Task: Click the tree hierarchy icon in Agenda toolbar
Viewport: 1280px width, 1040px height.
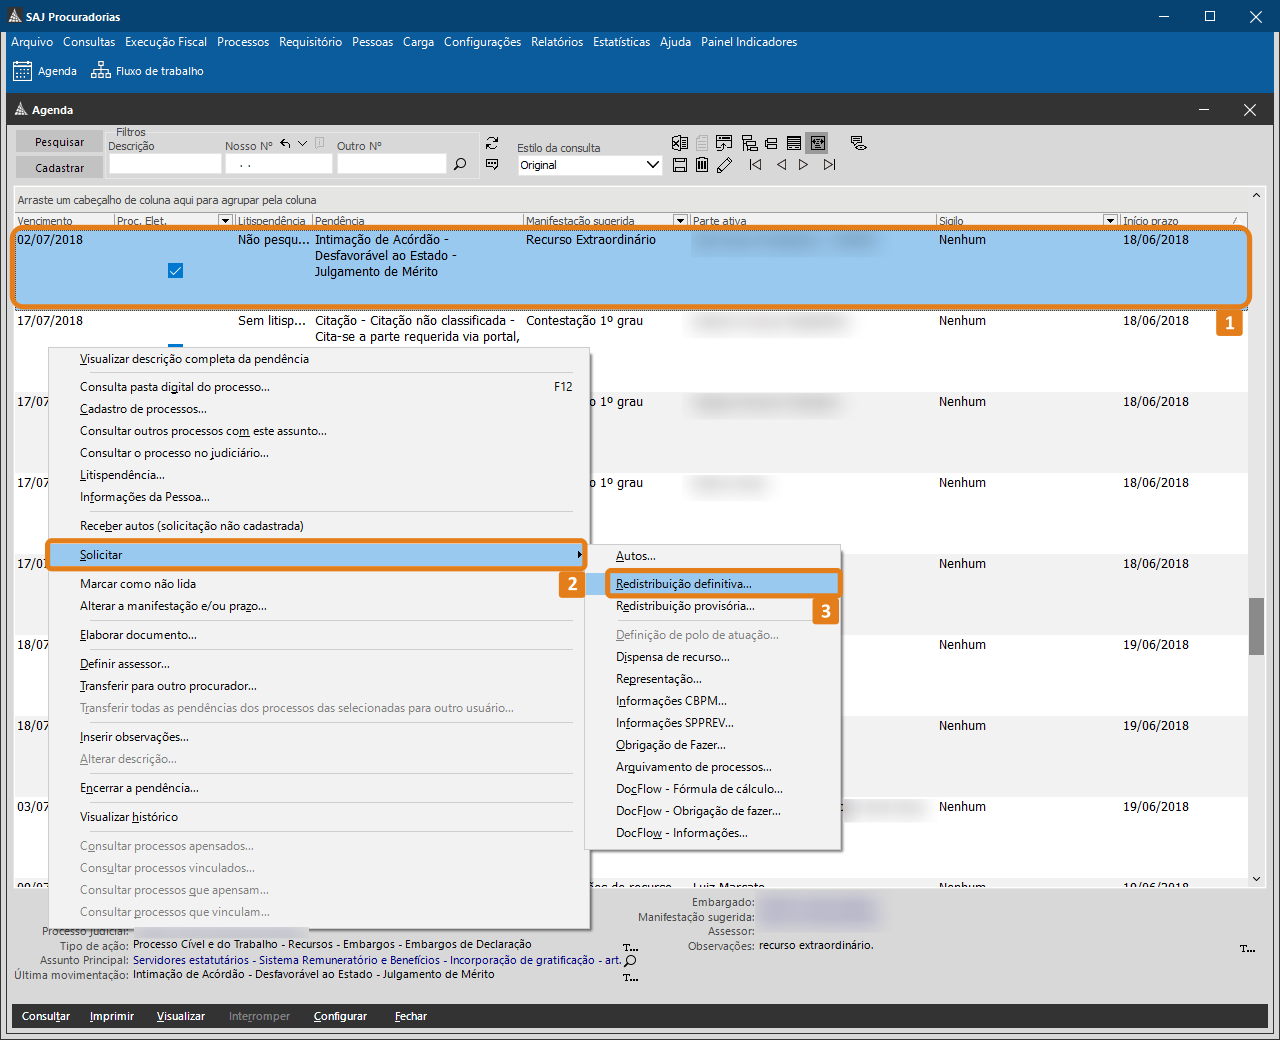Action: [x=749, y=143]
